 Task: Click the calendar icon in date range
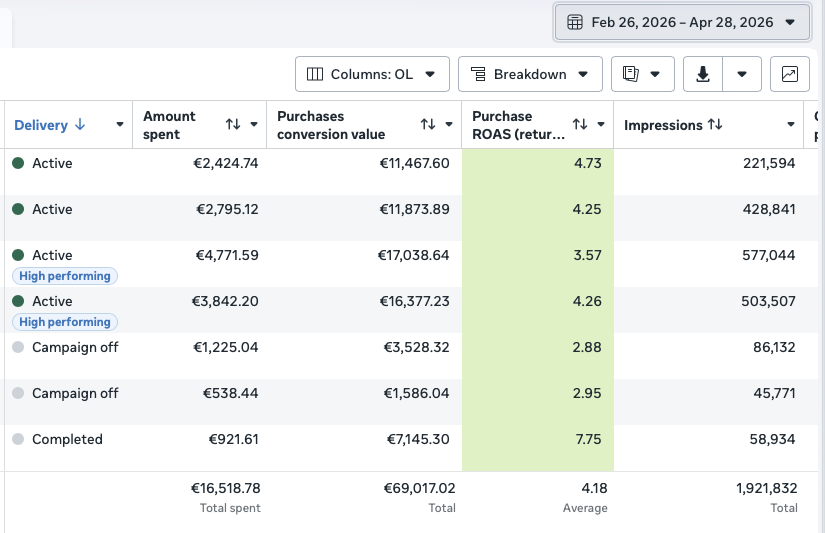coord(575,22)
